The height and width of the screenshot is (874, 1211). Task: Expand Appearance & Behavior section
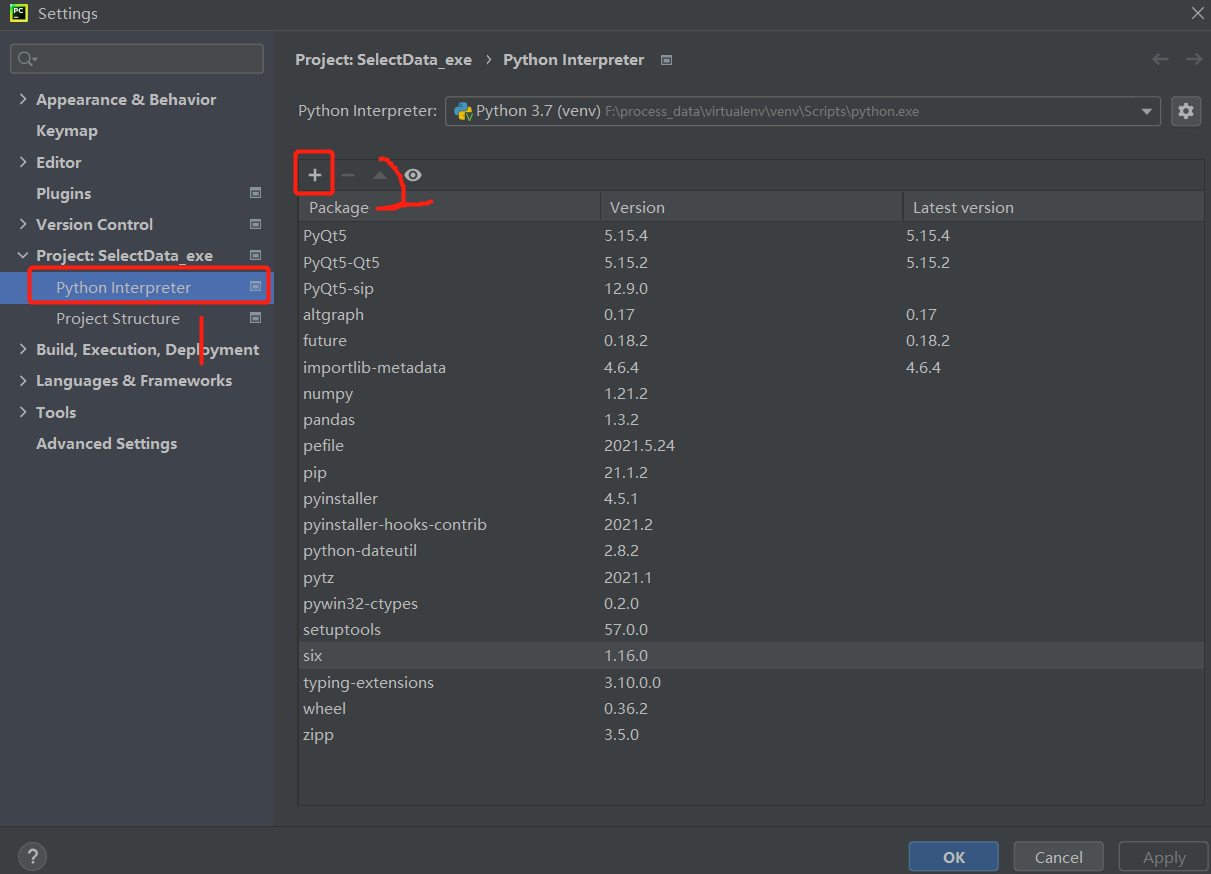point(23,99)
